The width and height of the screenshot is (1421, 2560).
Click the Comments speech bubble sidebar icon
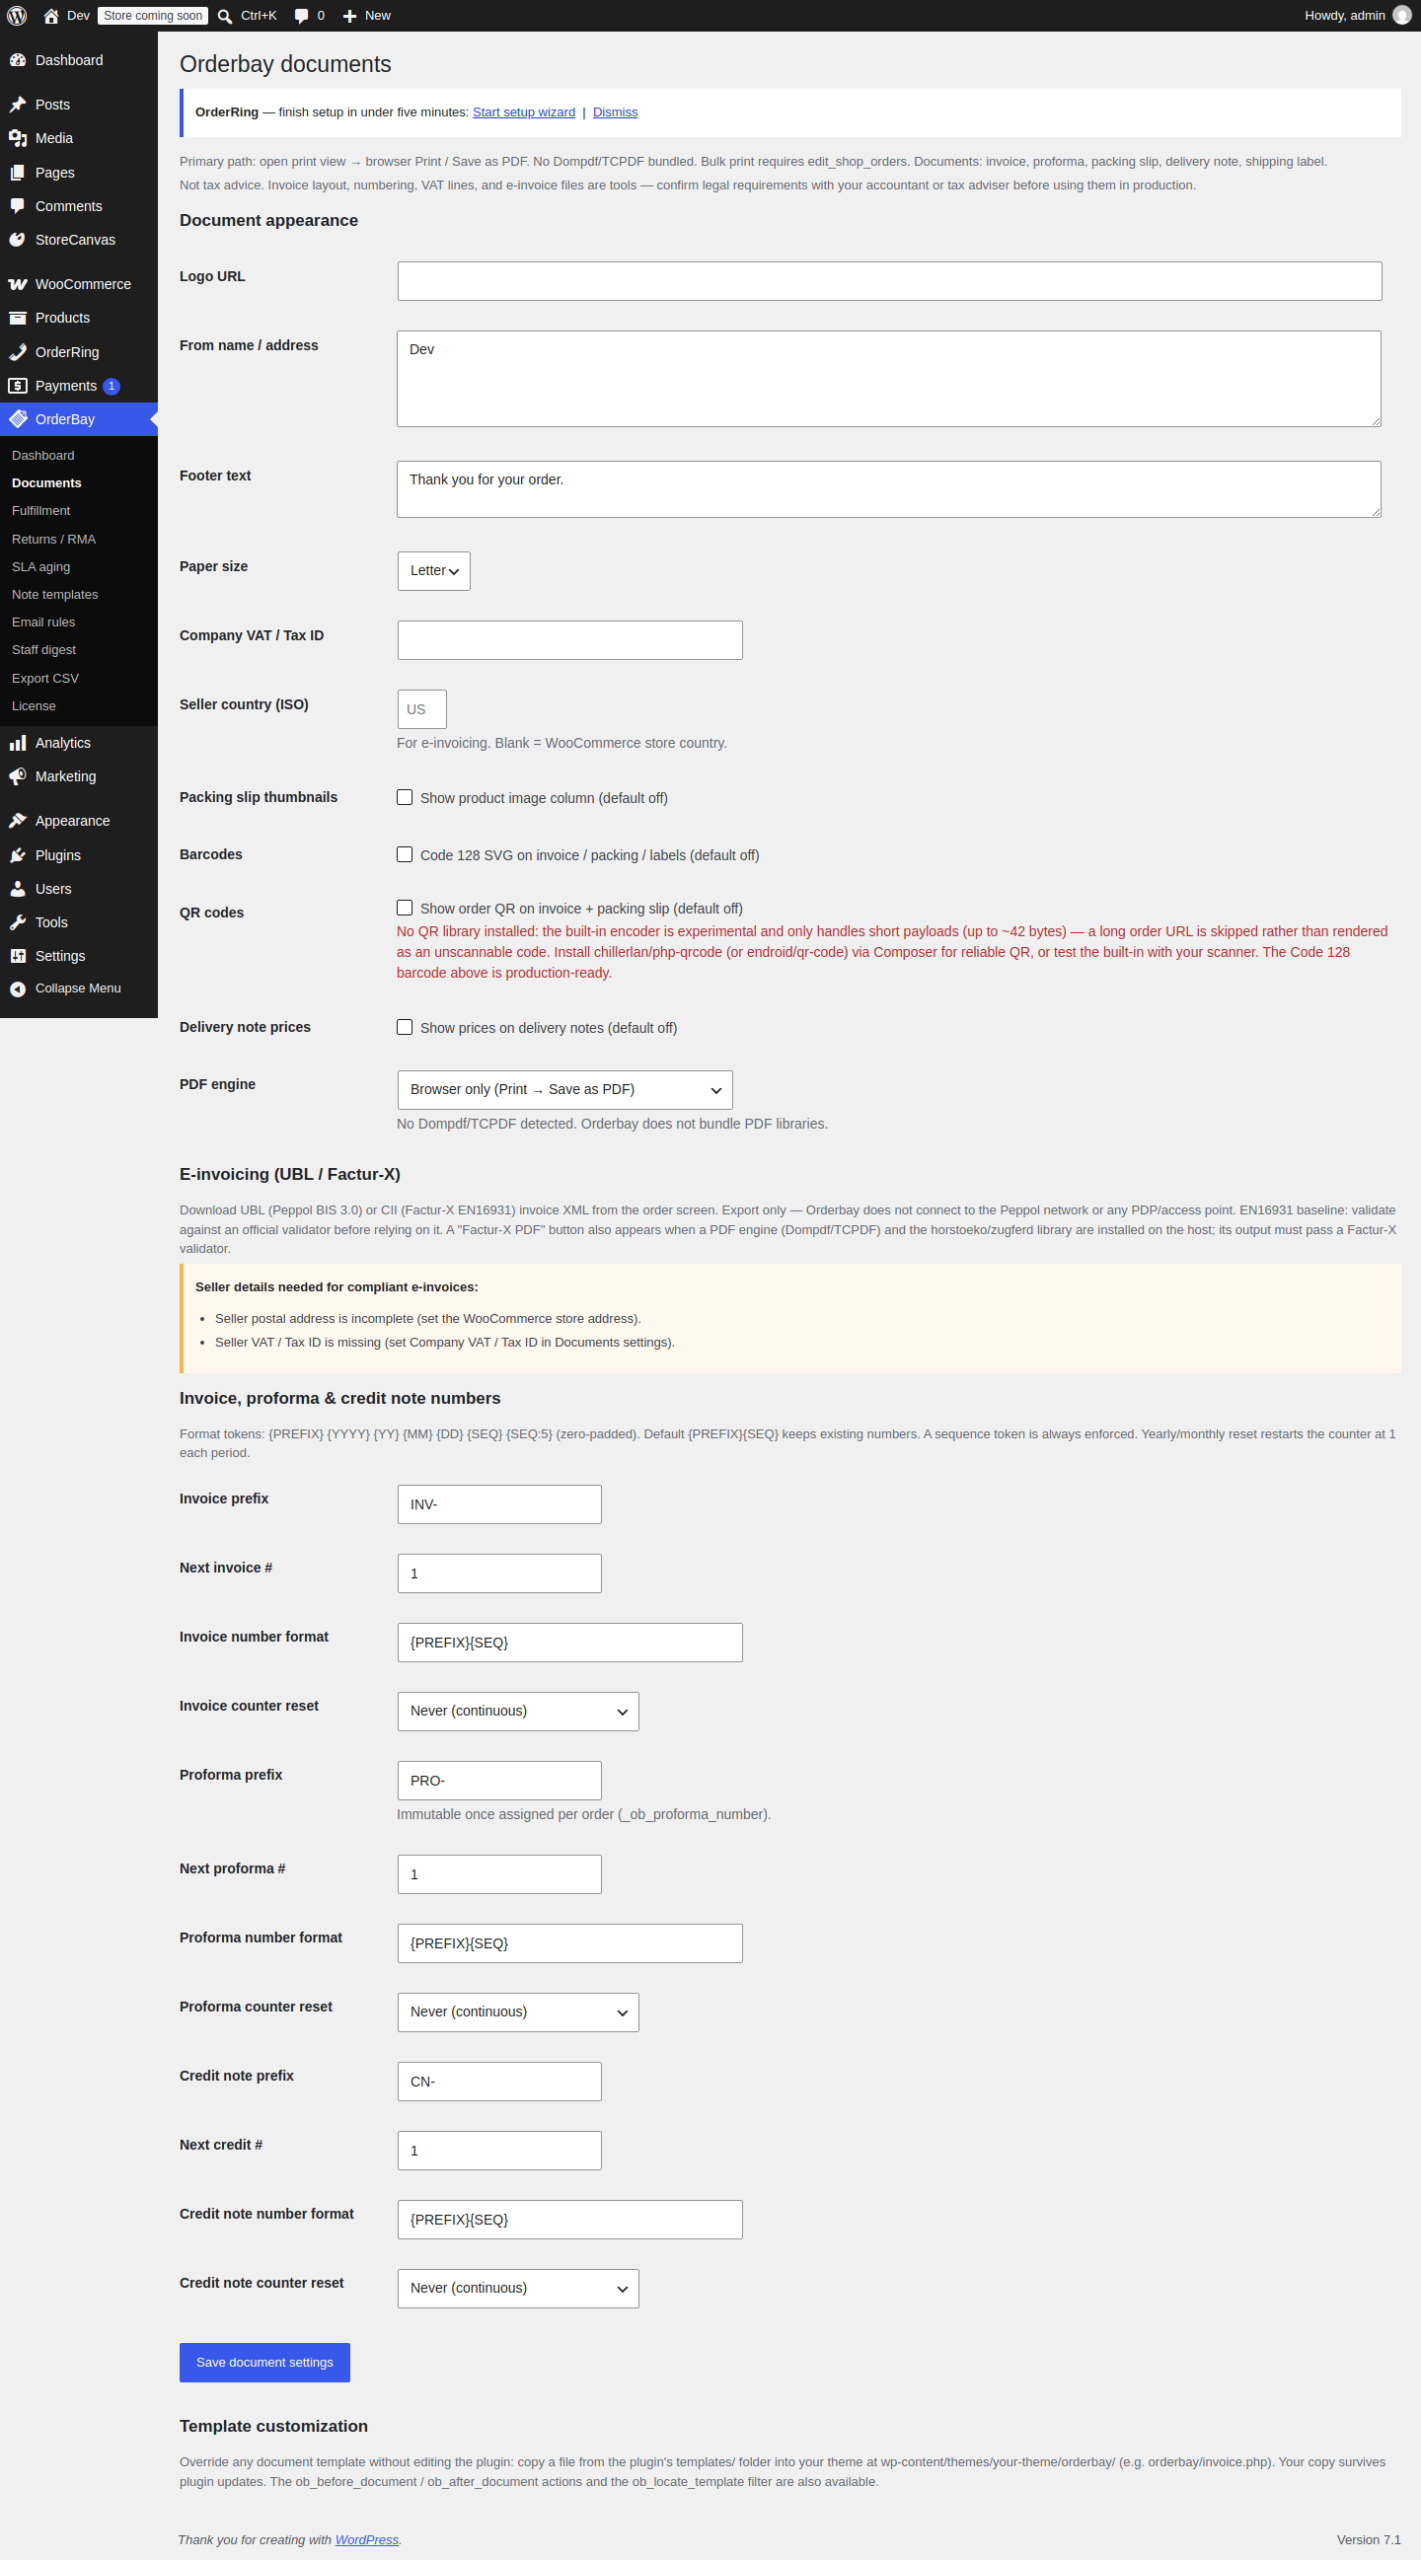18,207
